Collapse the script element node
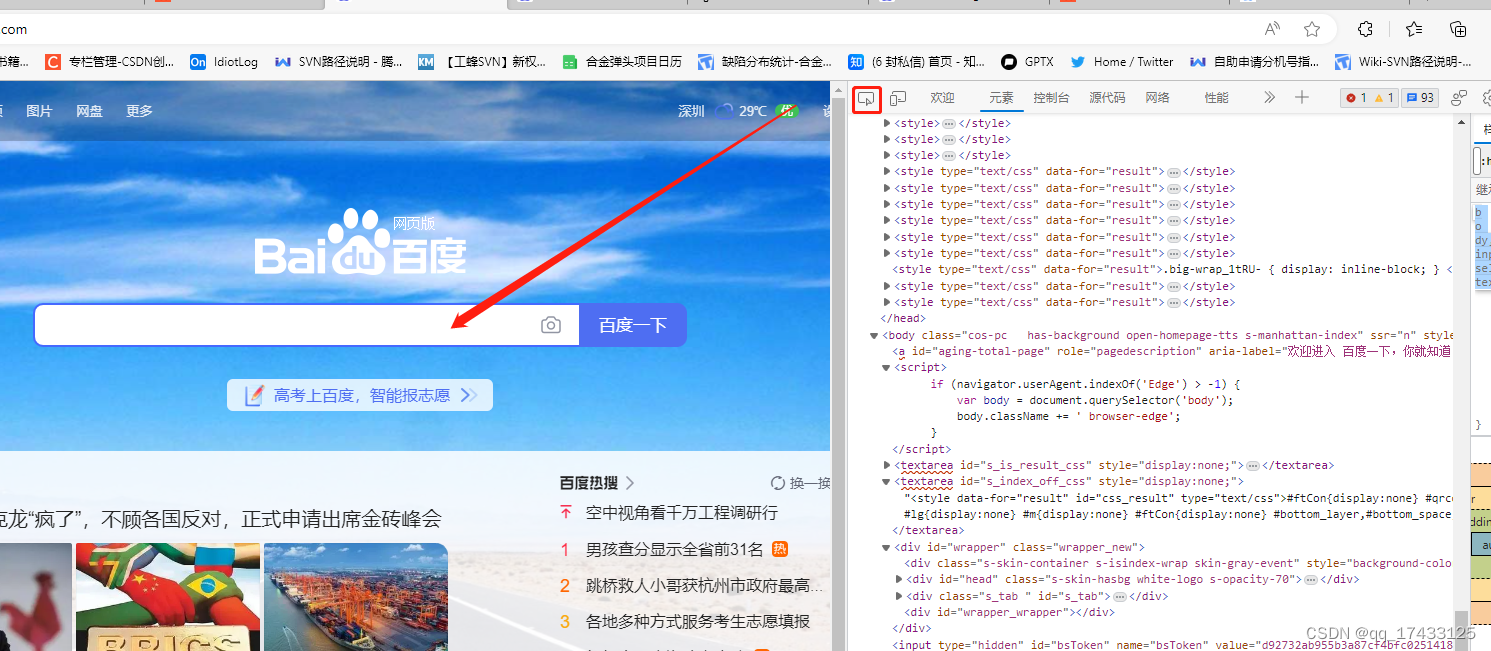Screen dimensions: 1491x651 click(886, 368)
